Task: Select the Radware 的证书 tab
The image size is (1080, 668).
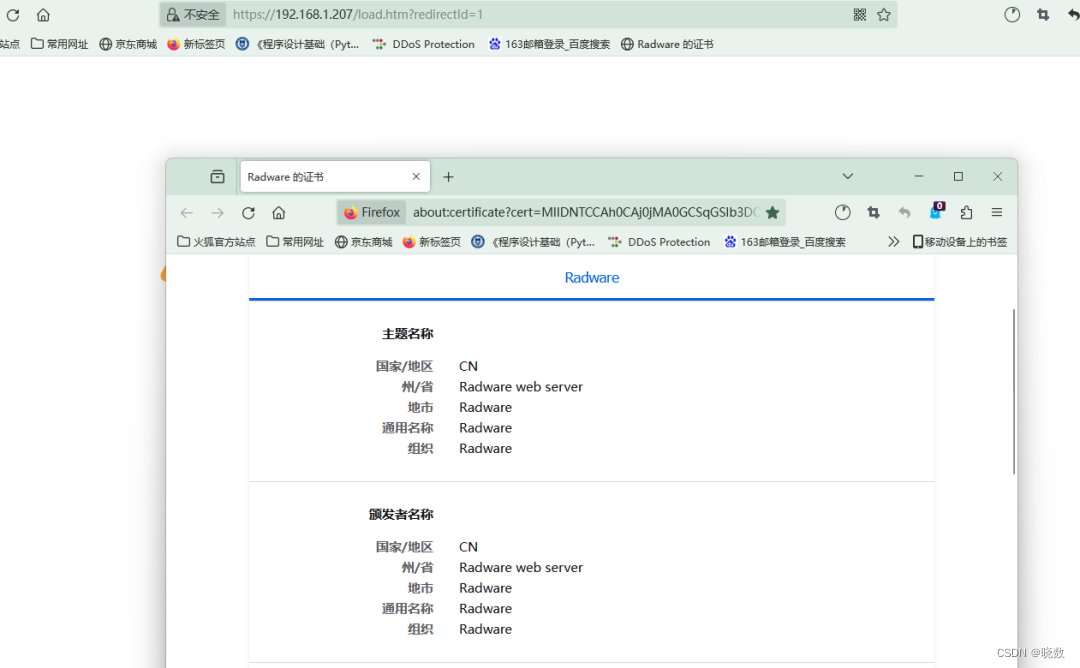Action: (335, 177)
